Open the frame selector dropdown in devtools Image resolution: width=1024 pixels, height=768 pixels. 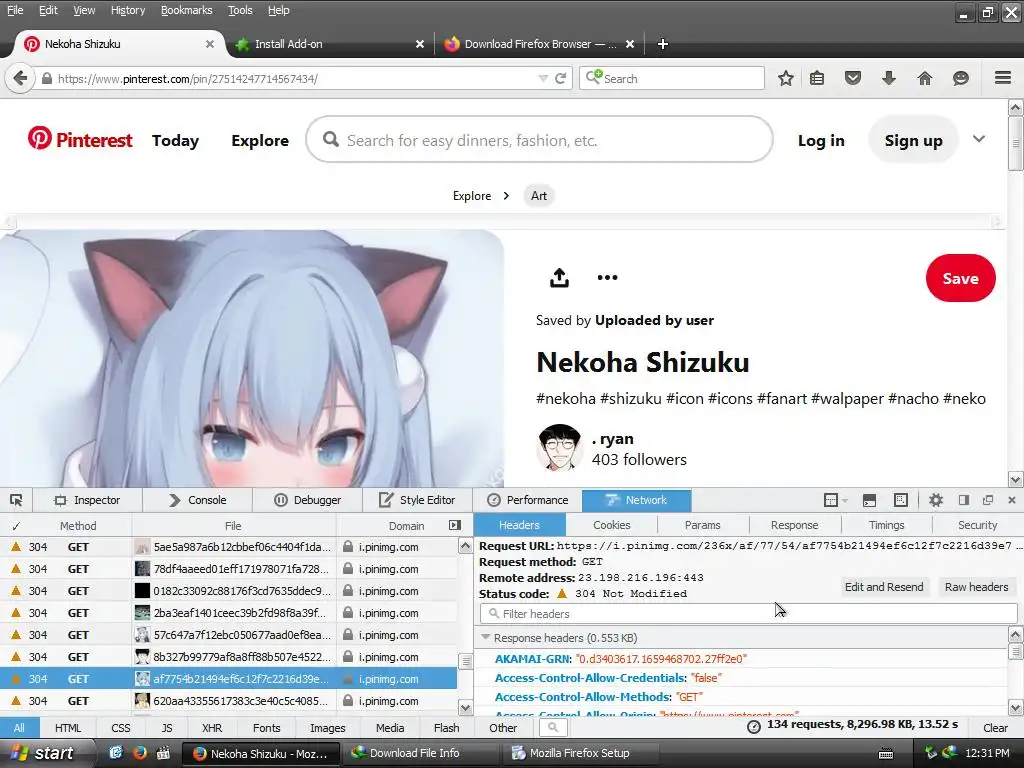(835, 500)
